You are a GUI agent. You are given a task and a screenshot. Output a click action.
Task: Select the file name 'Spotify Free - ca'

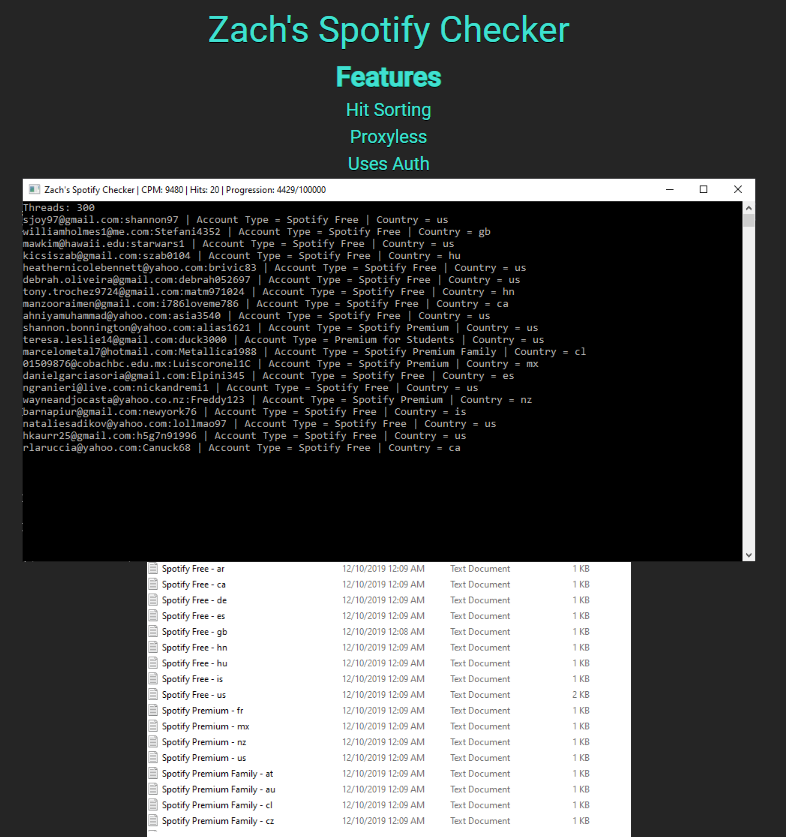click(x=194, y=585)
